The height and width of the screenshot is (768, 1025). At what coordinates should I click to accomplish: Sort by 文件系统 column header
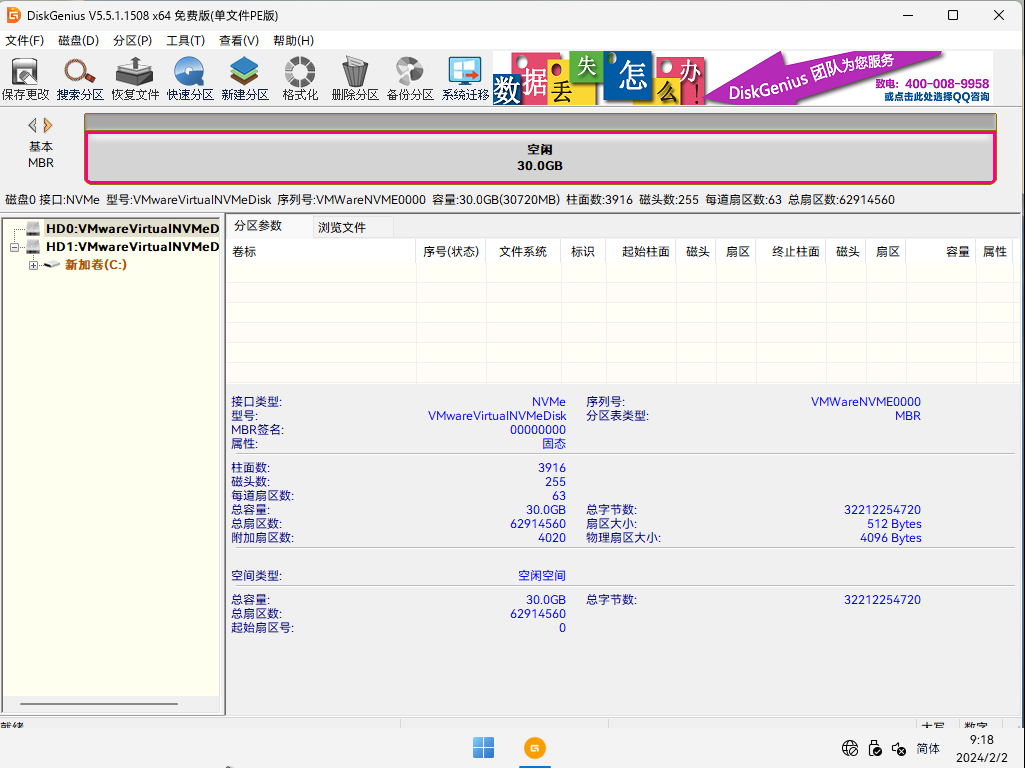(x=523, y=252)
